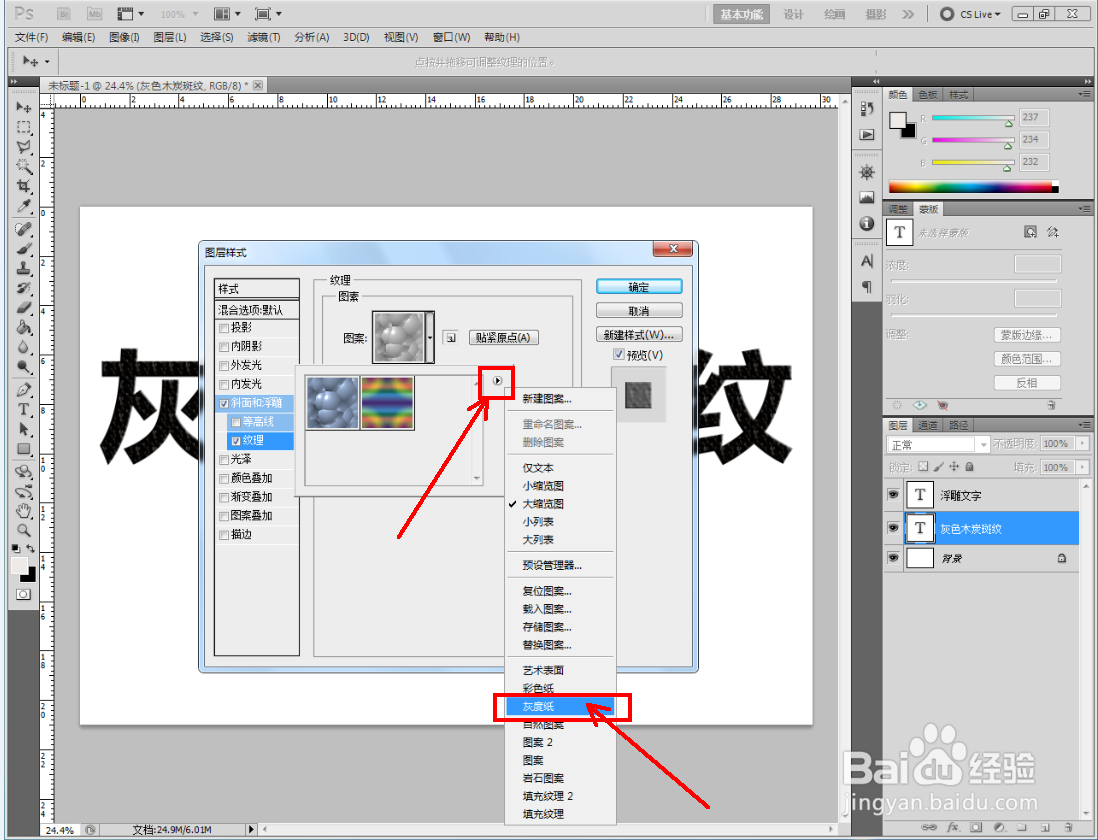The image size is (1098, 840).
Task: Select the Blur tool
Action: pyautogui.click(x=23, y=346)
